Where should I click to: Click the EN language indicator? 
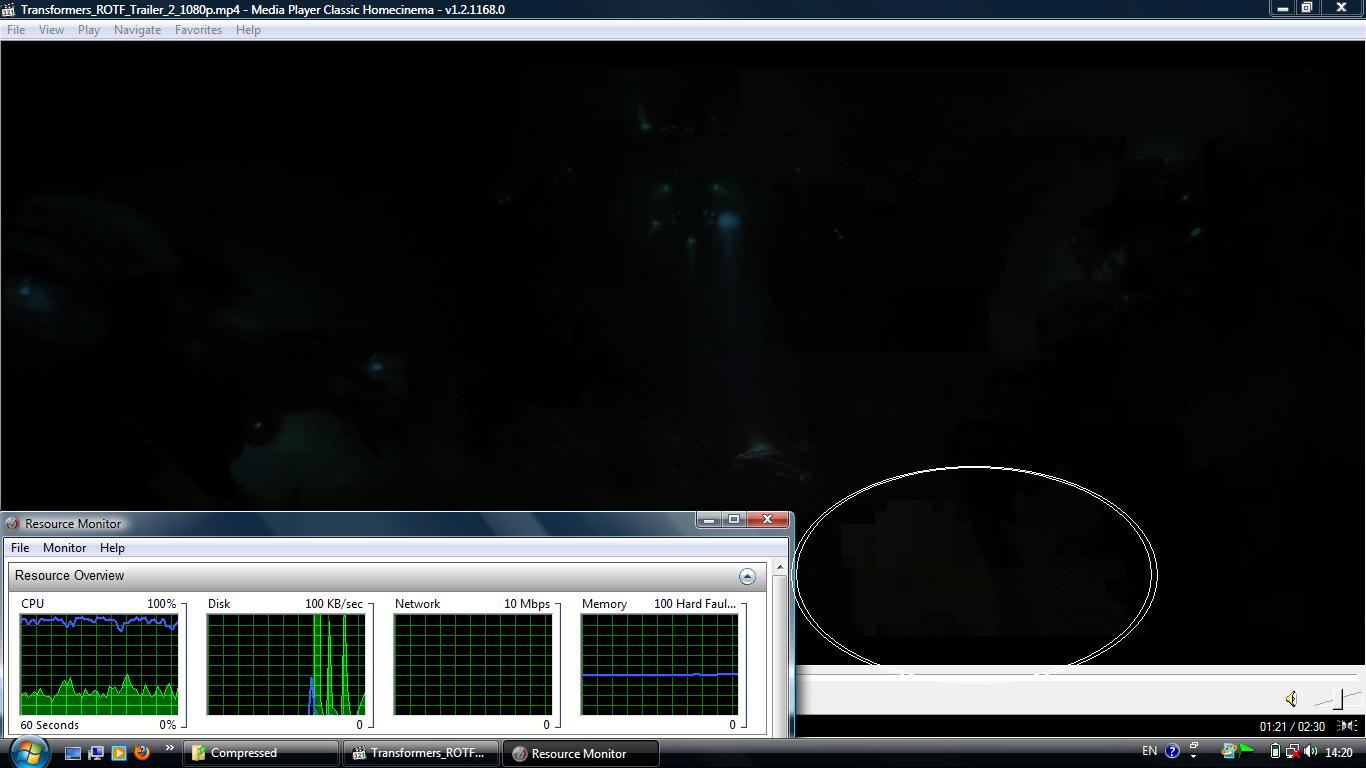click(x=1149, y=751)
